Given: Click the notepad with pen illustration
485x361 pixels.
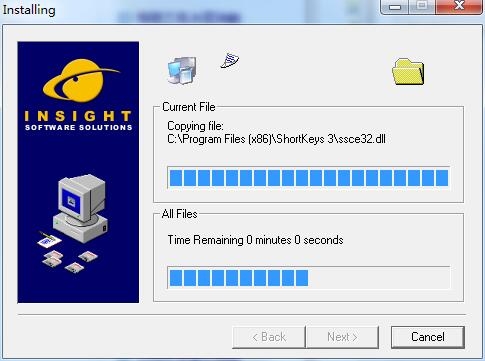Looking at the screenshot, I should click(x=49, y=239).
